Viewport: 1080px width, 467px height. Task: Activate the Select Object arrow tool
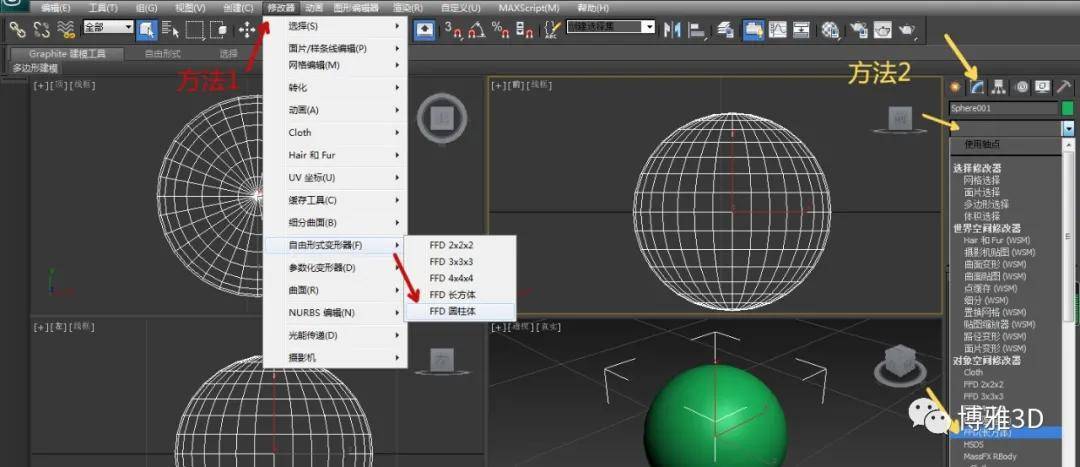pos(146,29)
